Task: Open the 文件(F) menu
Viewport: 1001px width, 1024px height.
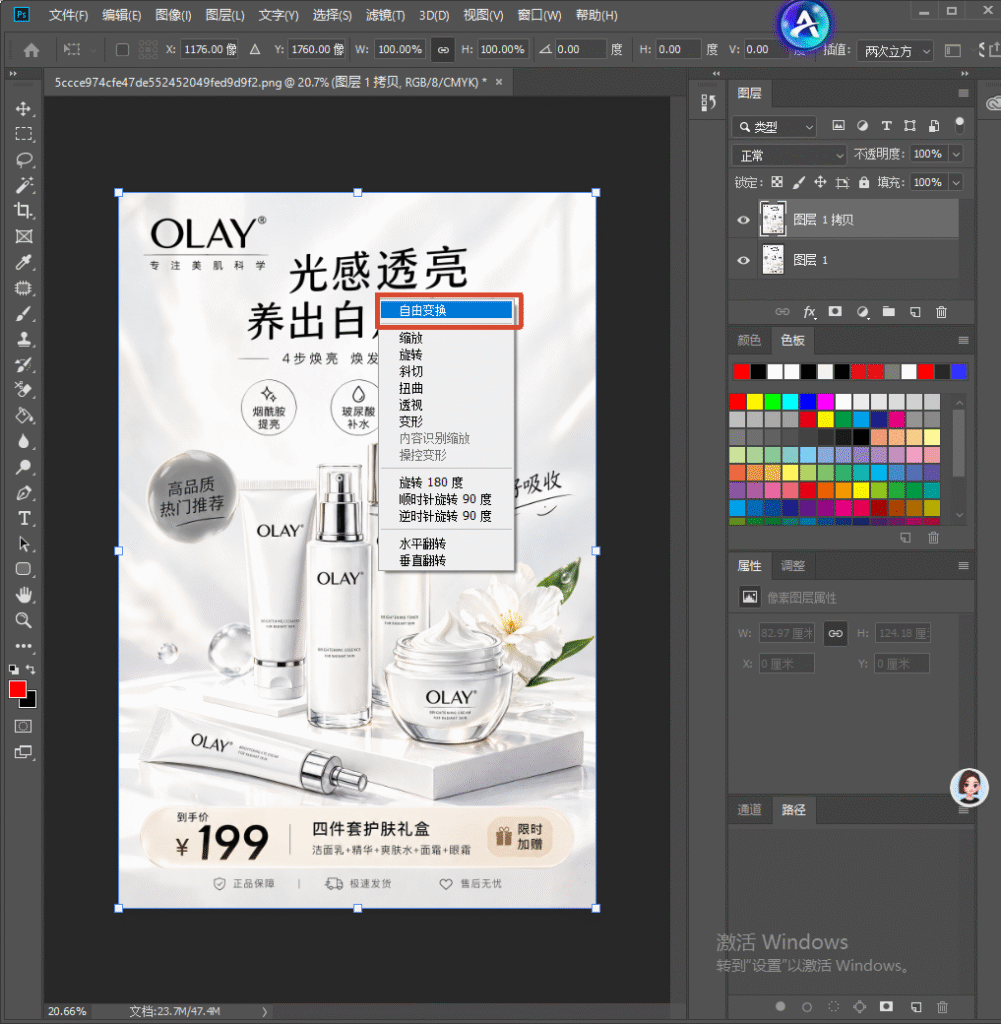Action: (x=69, y=15)
